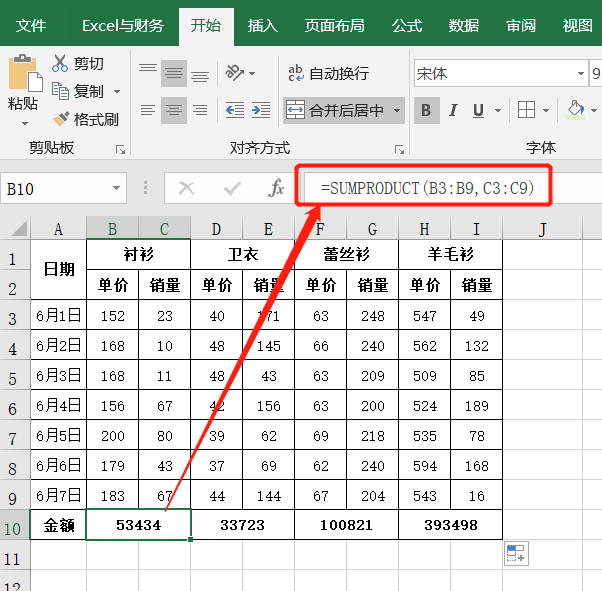Select column J header
This screenshot has height=591, width=602.
point(542,228)
